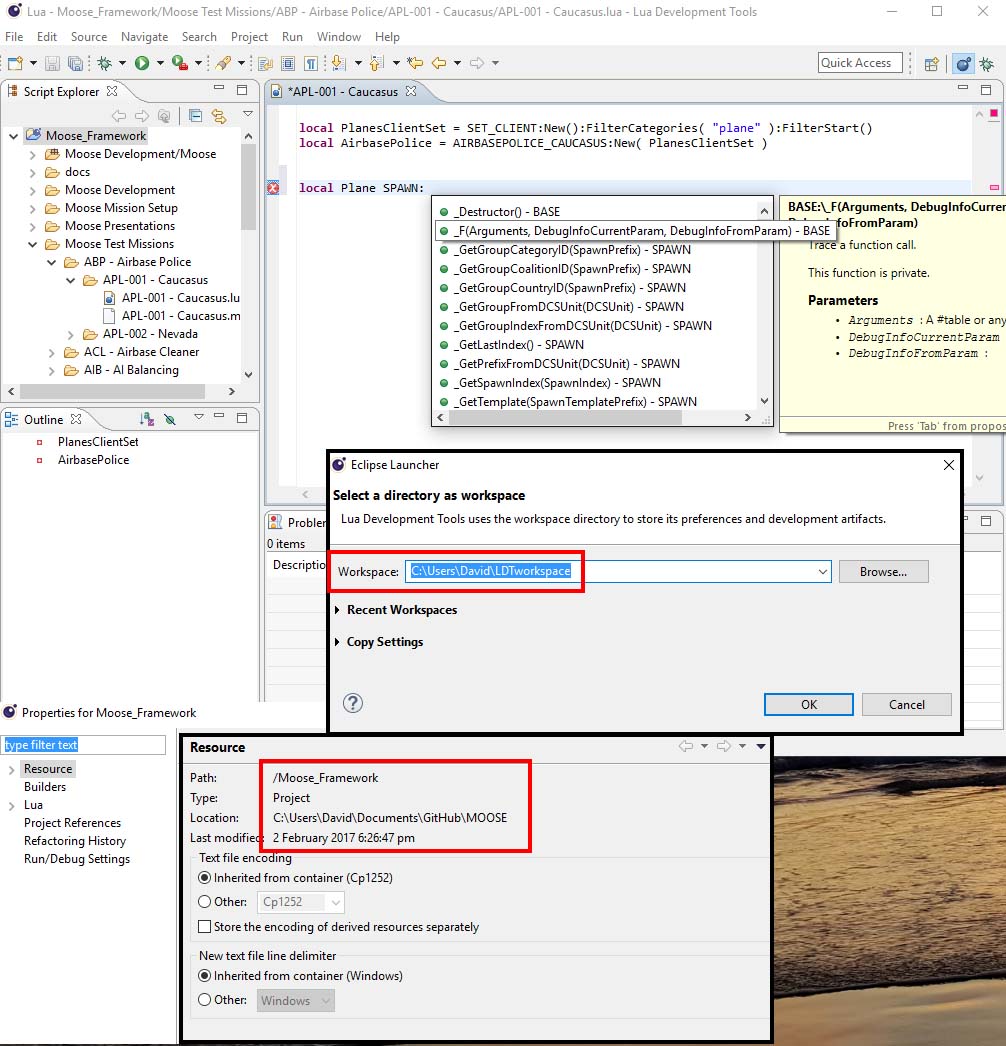
Task: Expand the docs folder node
Action: (33, 172)
